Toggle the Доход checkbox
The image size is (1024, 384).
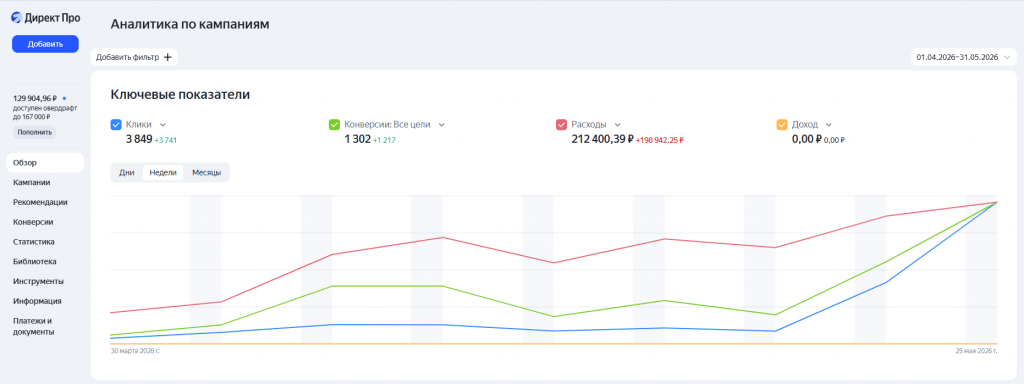click(x=782, y=125)
